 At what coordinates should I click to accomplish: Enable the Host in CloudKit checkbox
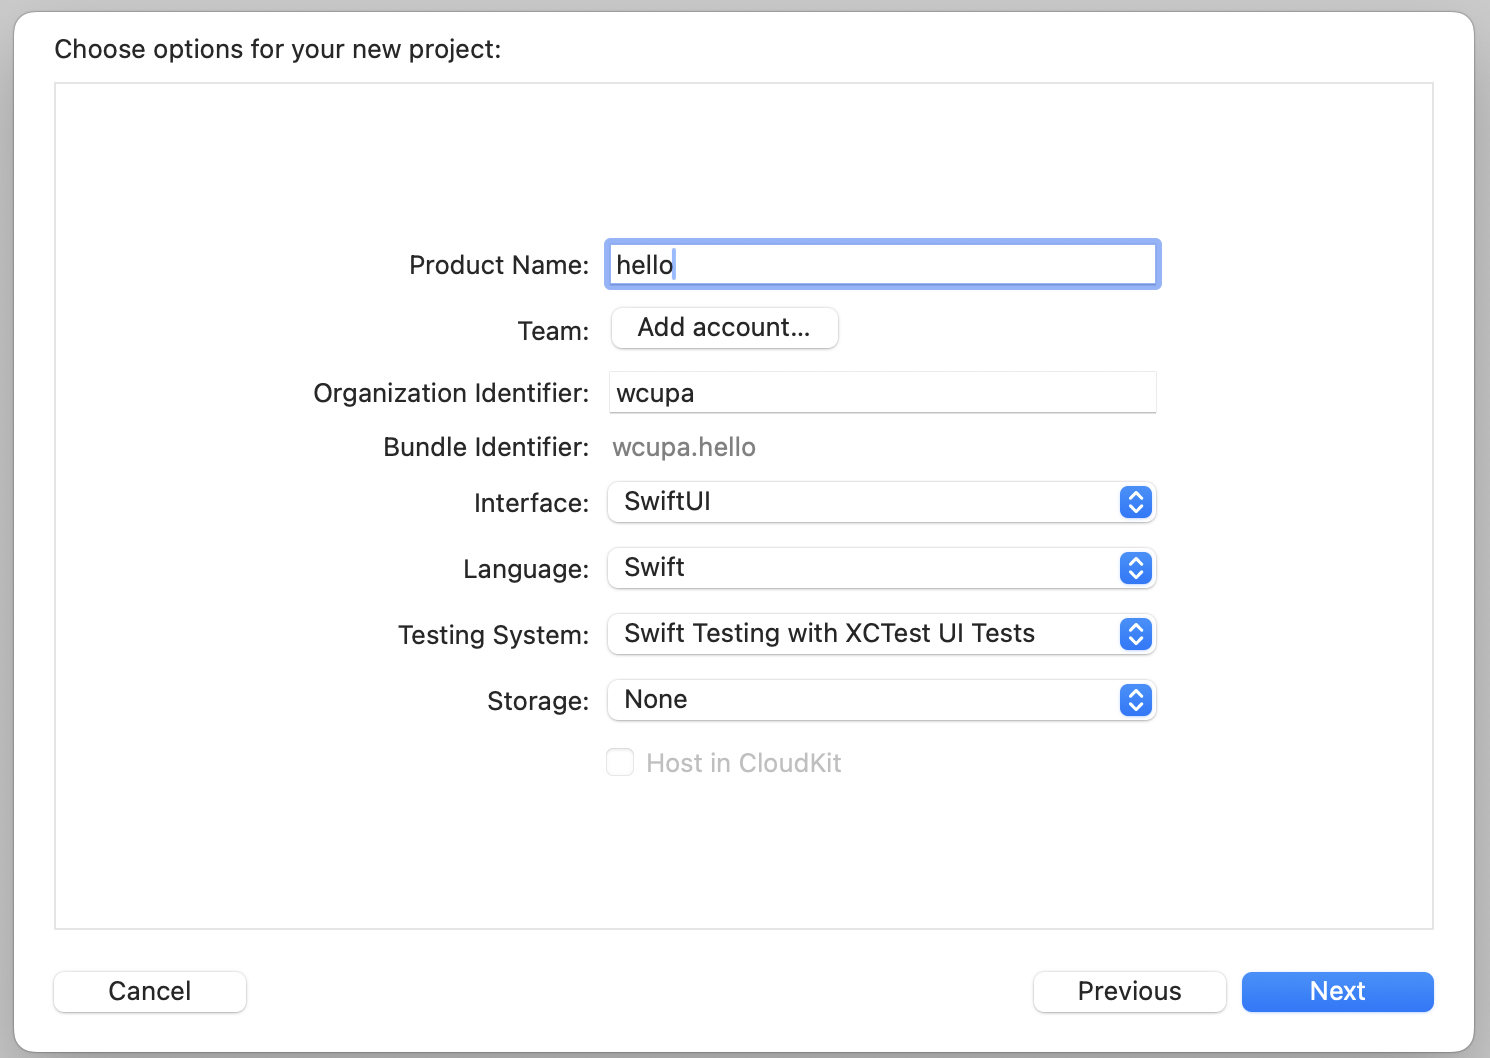pyautogui.click(x=620, y=763)
